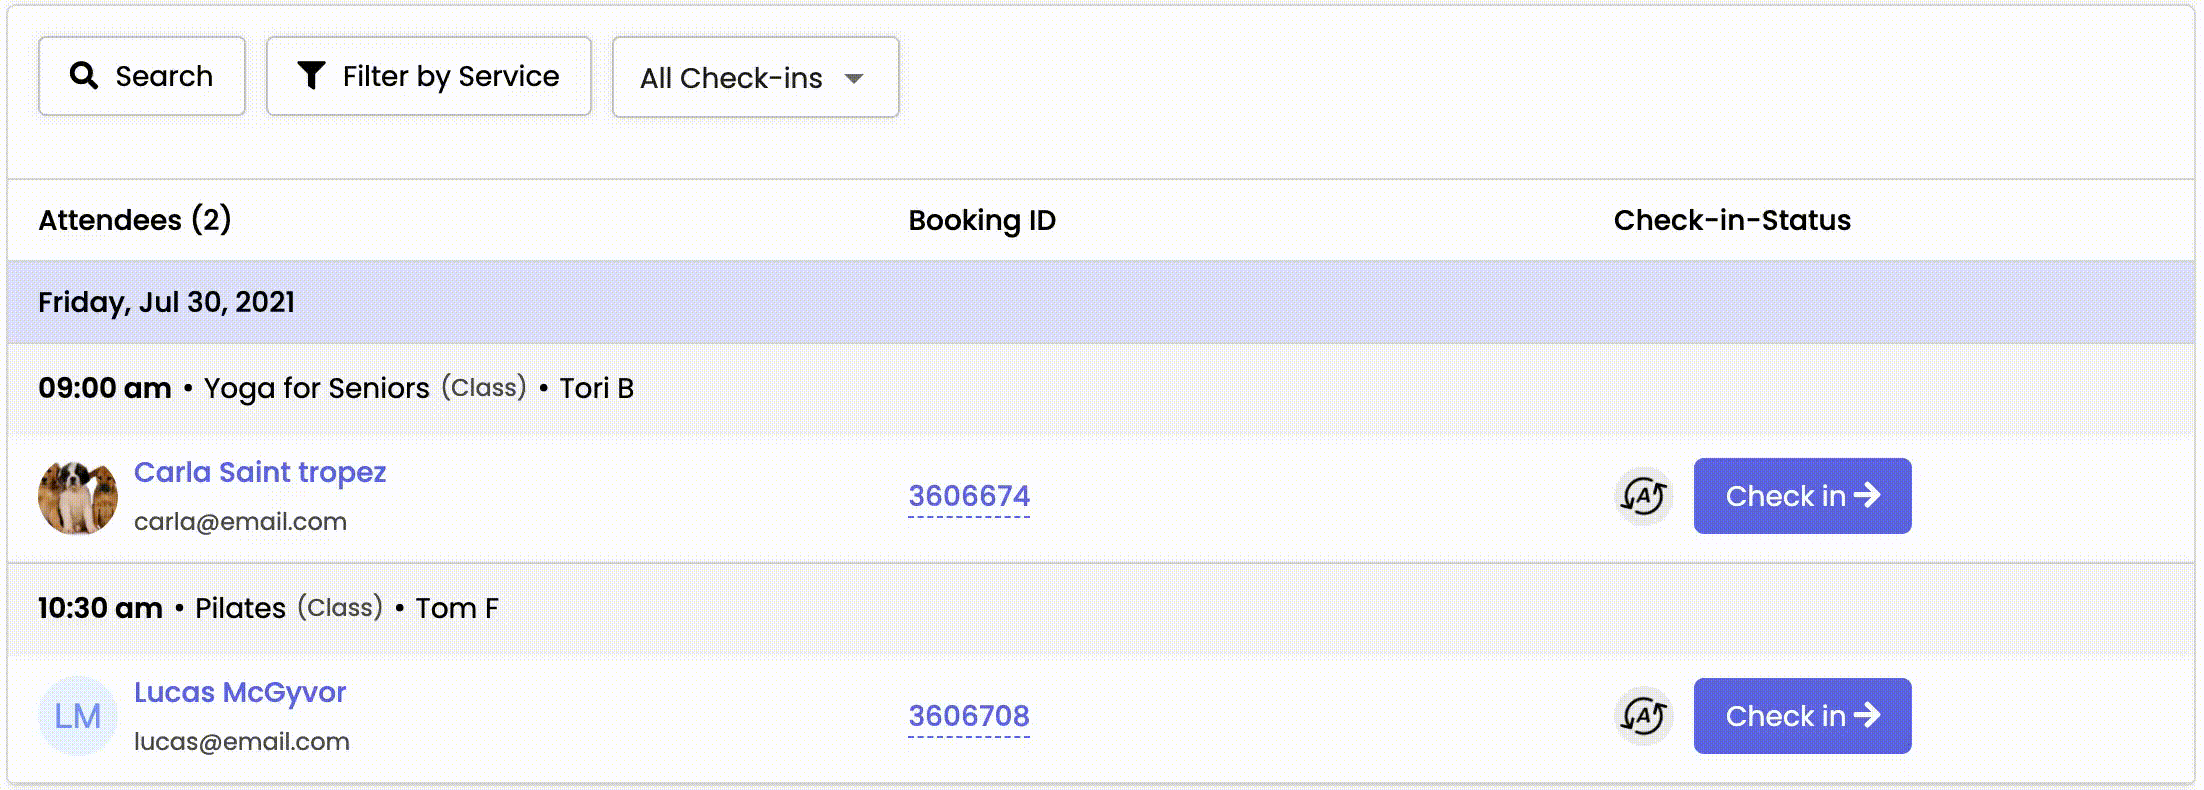Open booking ID 3606708

click(968, 716)
